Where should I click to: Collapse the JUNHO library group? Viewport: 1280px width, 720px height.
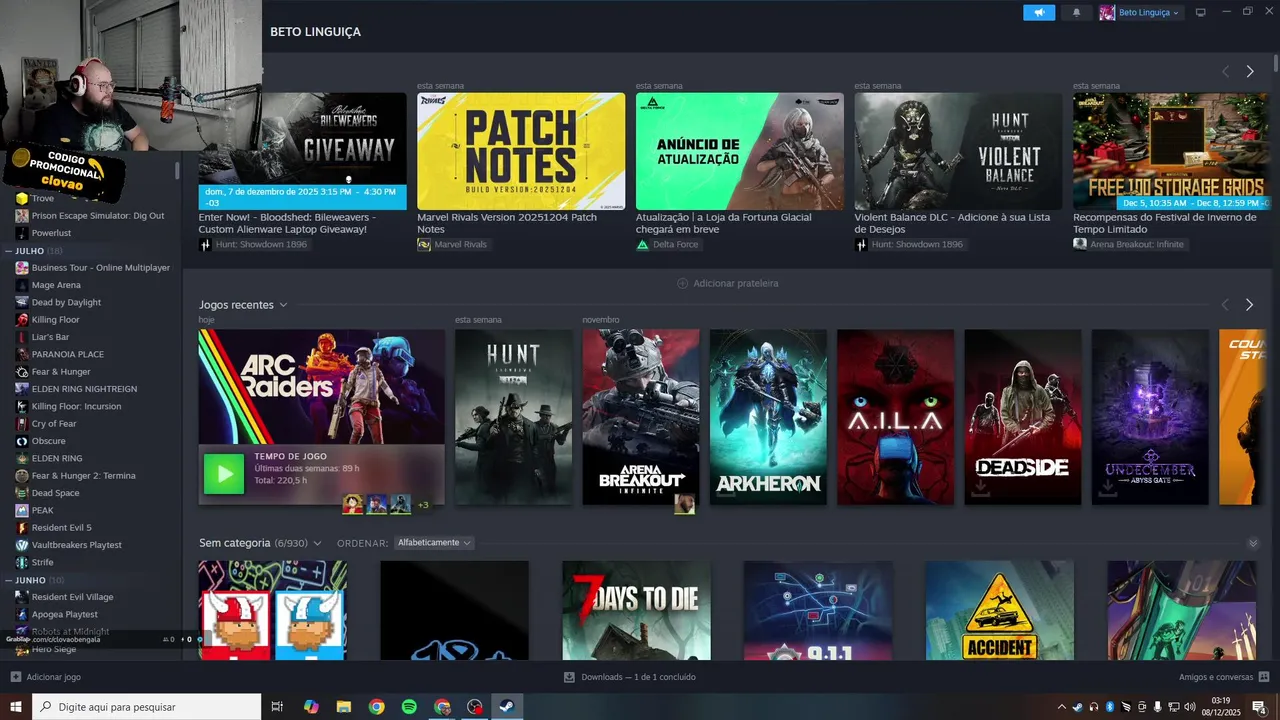(x=8, y=580)
